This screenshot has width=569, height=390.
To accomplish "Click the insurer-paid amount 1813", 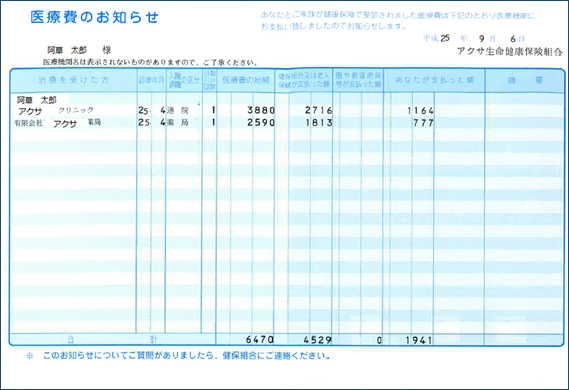I will coord(319,123).
